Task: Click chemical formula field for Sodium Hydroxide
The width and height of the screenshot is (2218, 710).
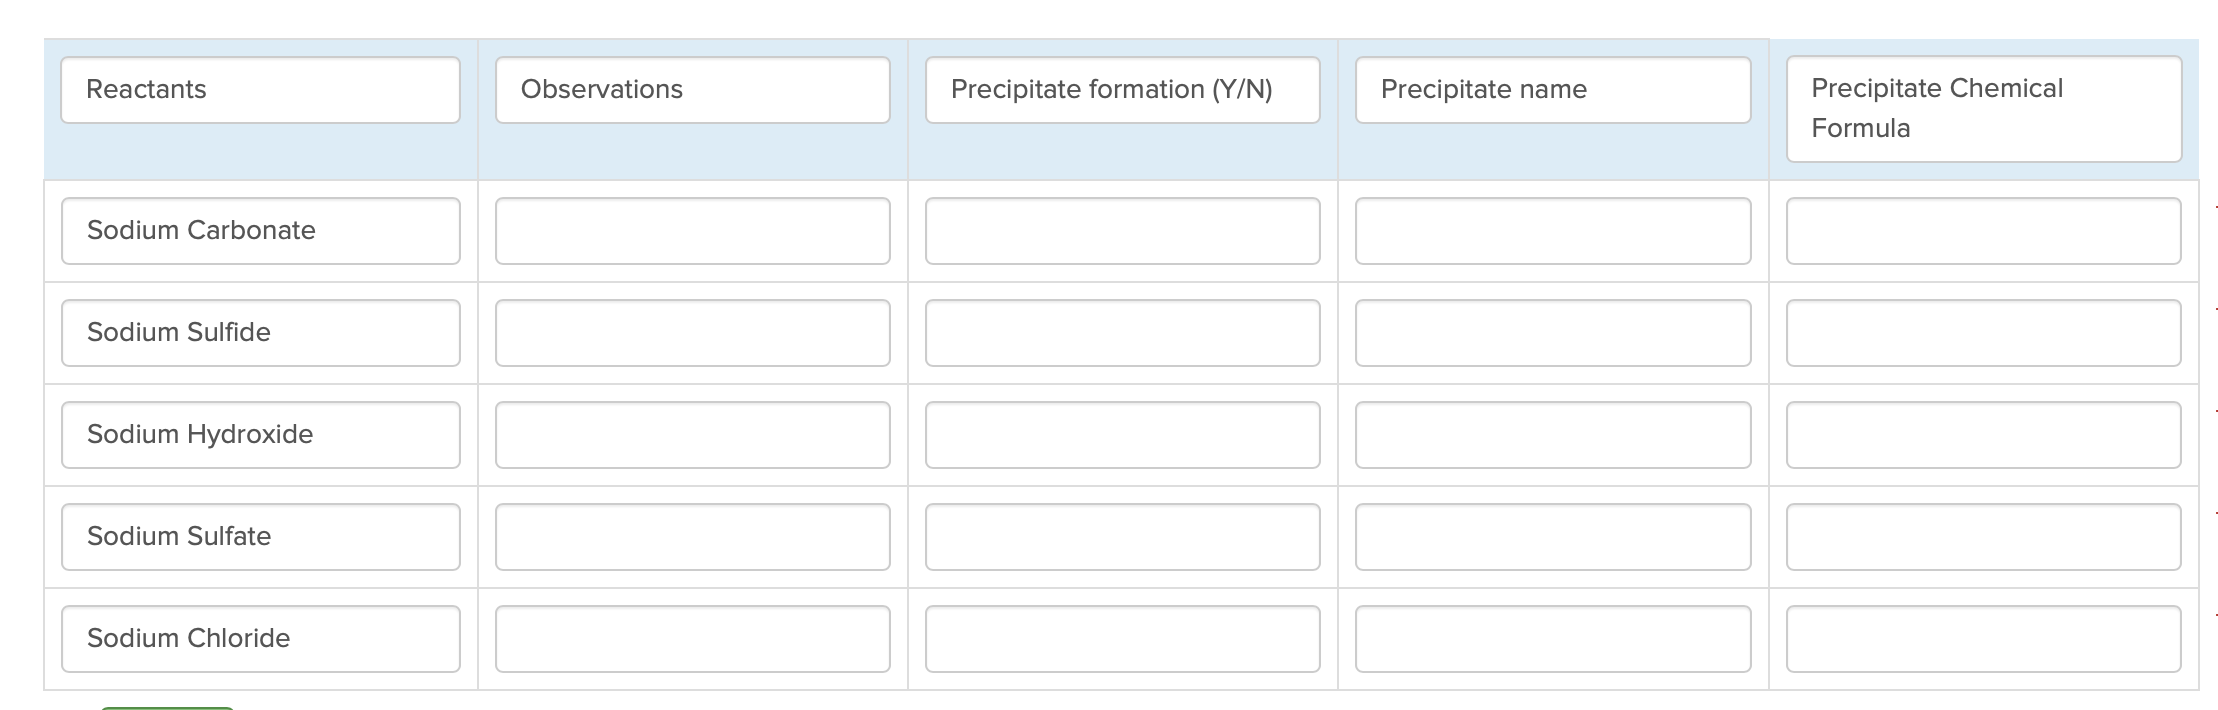Action: coord(1983,435)
